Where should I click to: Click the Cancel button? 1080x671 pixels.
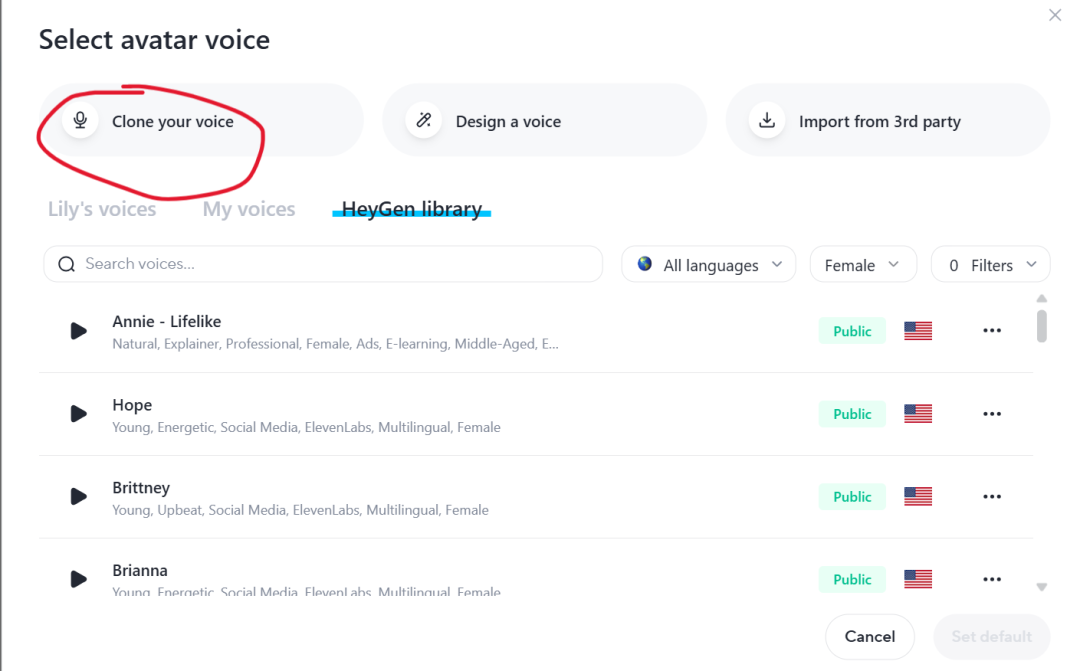[x=870, y=637]
